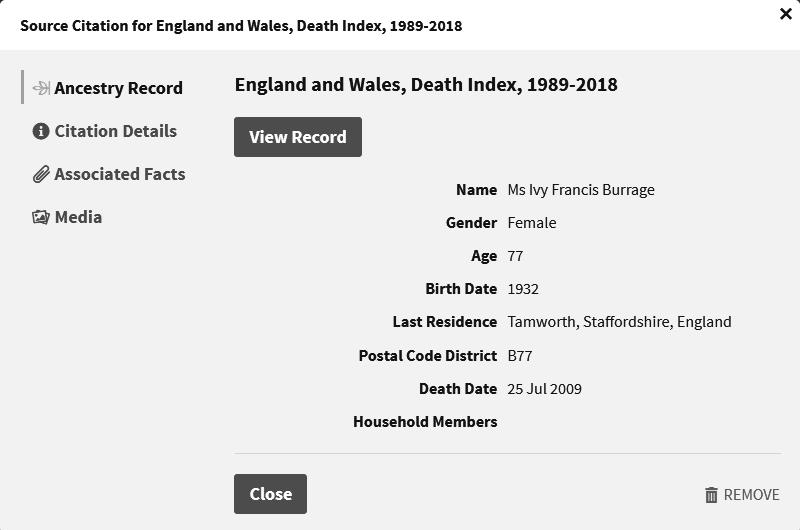800x530 pixels.
Task: Click the Associated Facts paperclip icon
Action: [x=41, y=174]
